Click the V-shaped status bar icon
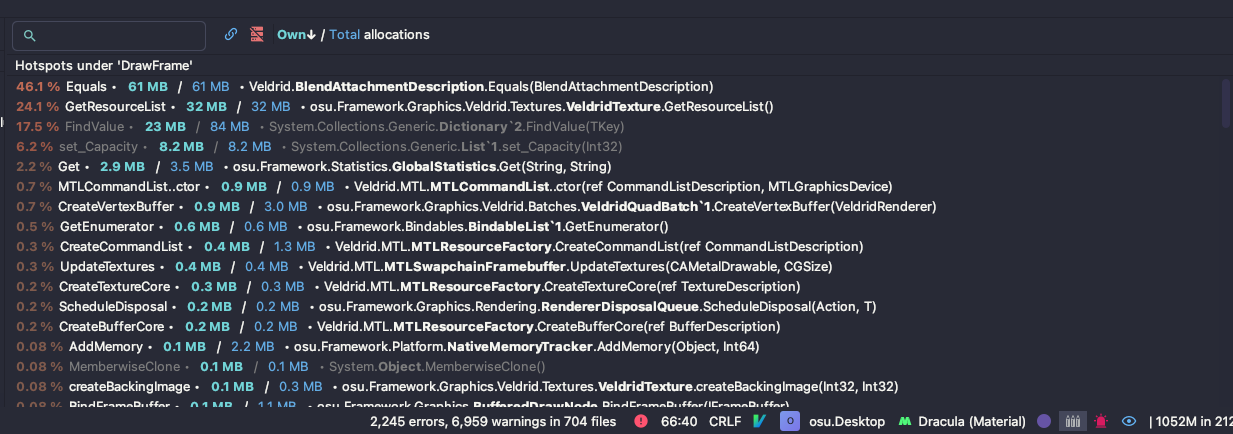This screenshot has width=1233, height=434. tap(759, 422)
